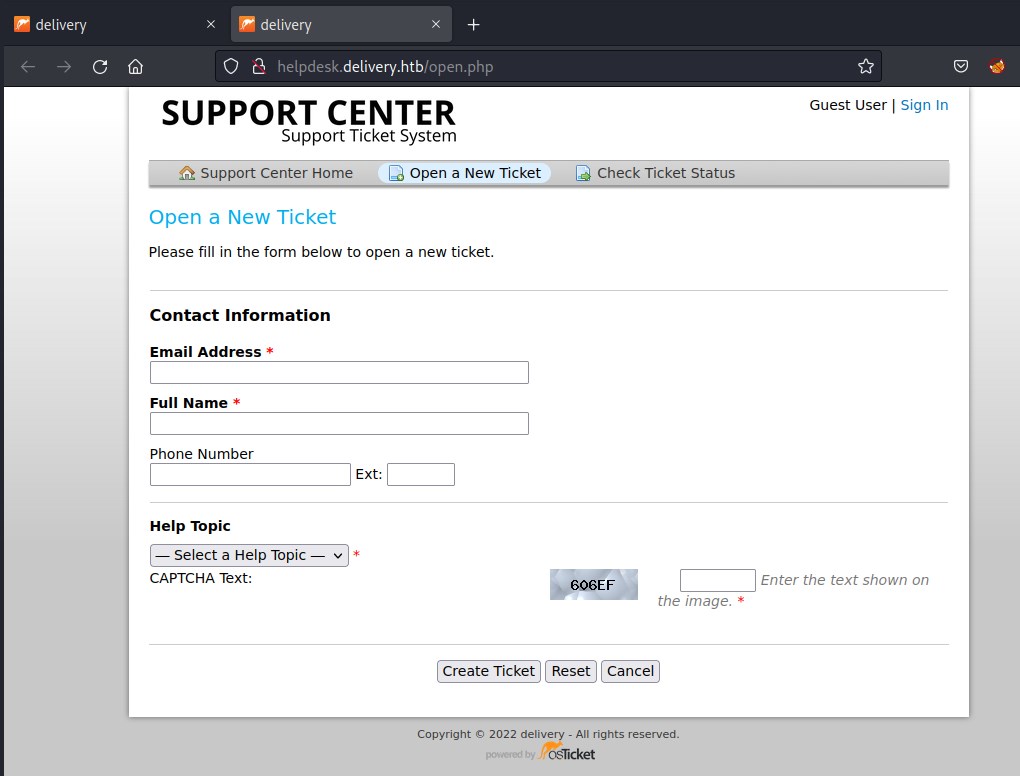Open the Pocket save icon
Viewport: 1020px width, 776px height.
960,67
